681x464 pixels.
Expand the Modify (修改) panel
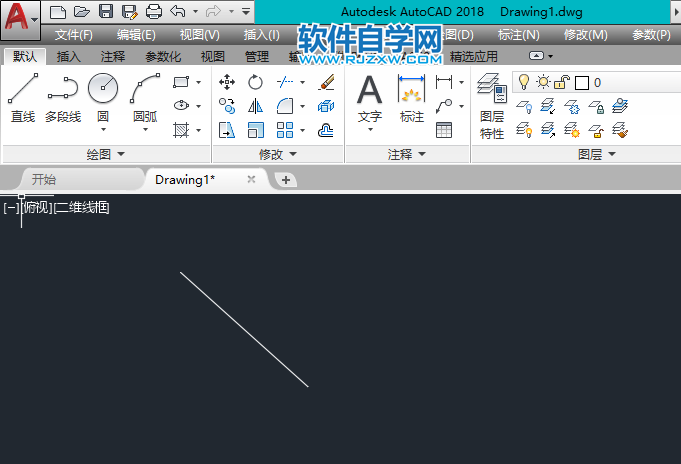278,154
